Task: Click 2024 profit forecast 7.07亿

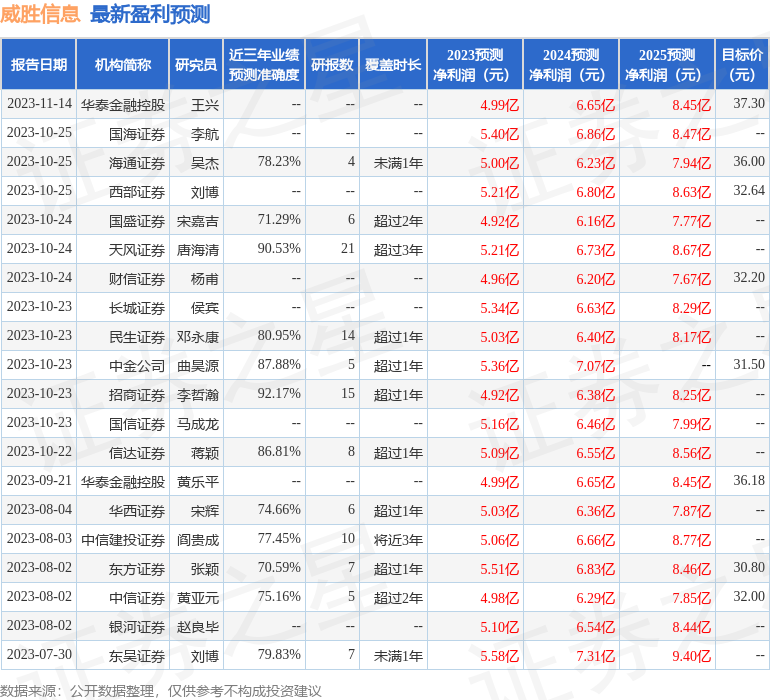Action: click(596, 365)
